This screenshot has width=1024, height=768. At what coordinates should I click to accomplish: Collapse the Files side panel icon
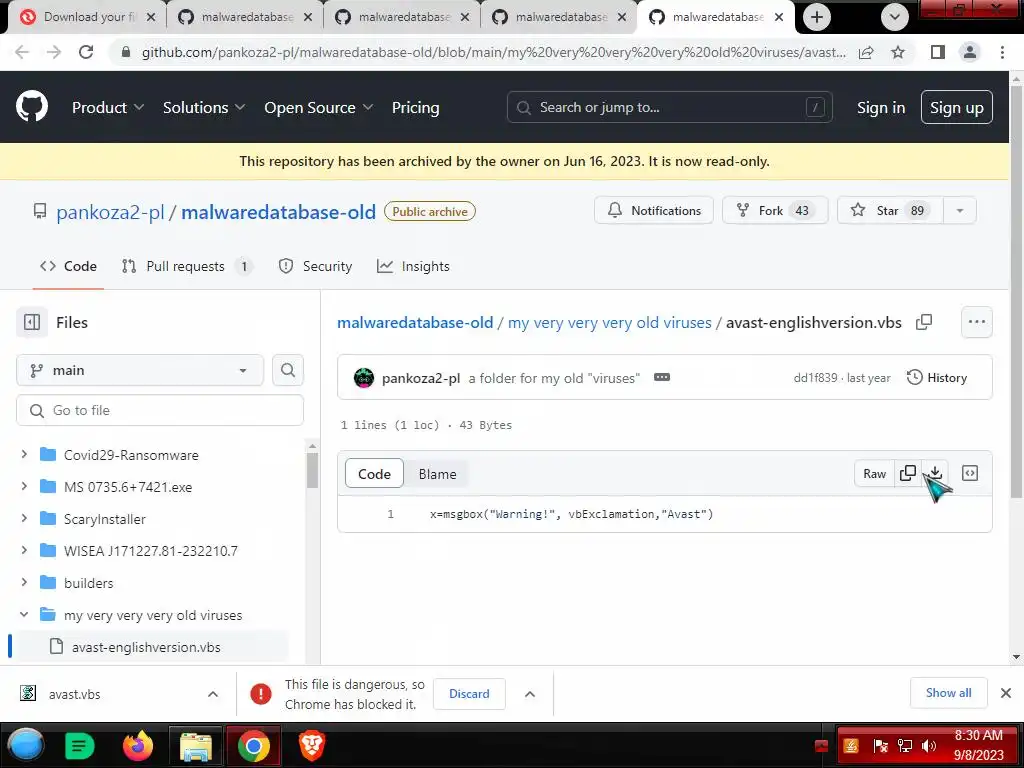tap(32, 323)
